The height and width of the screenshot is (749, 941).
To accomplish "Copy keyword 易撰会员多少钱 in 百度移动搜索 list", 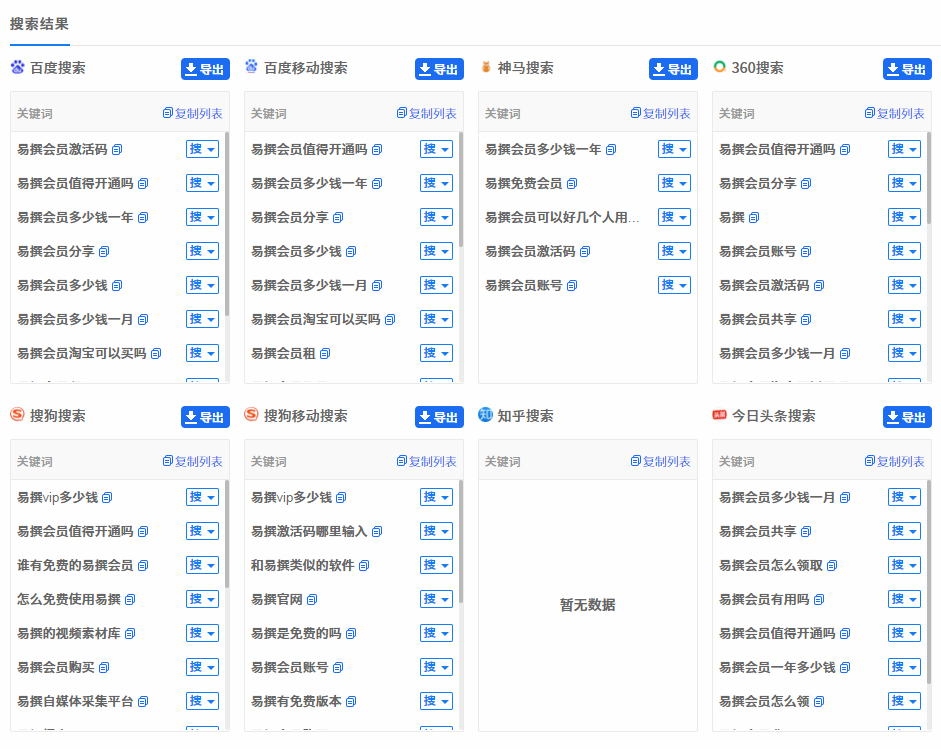I will (351, 251).
